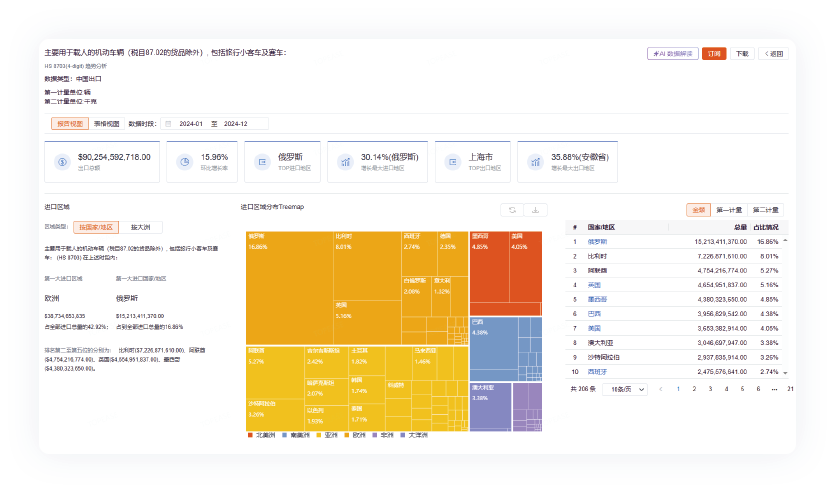Open the 俄罗斯 link in table
Viewport: 836px width, 494px height.
coord(597,241)
